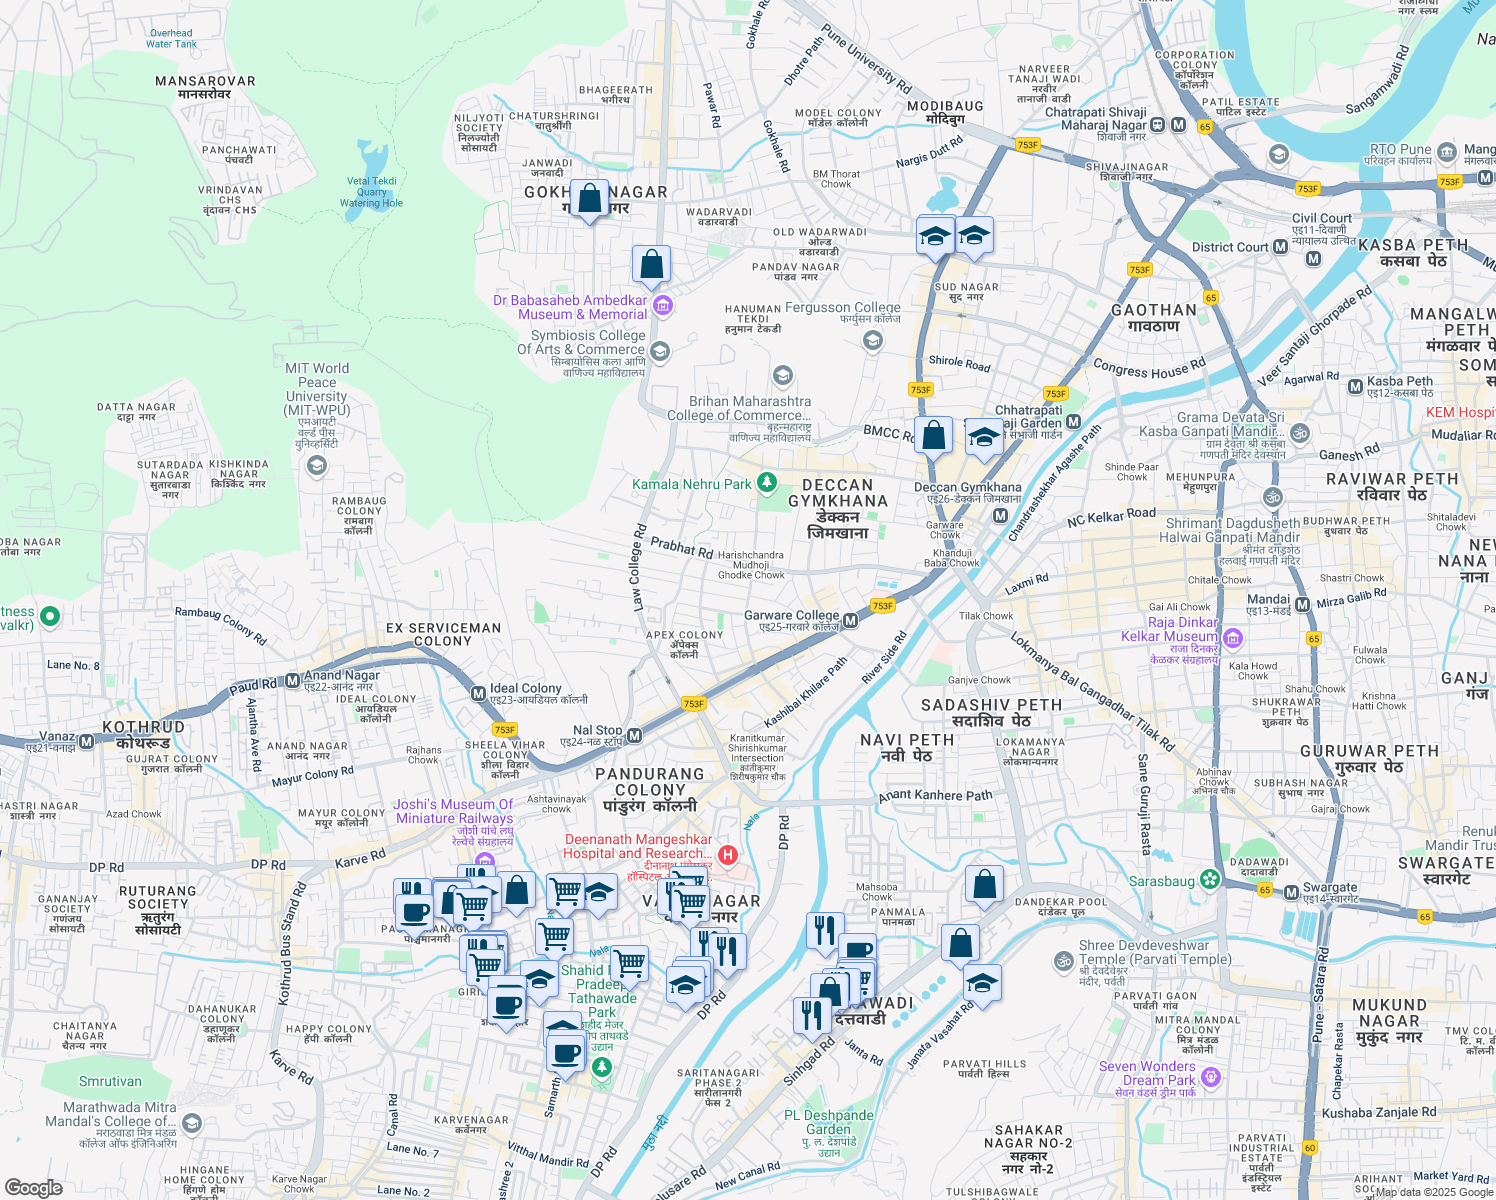Click Grama Devata Kasba Ganpati Om icon
Image resolution: width=1496 pixels, height=1200 pixels.
click(1300, 433)
